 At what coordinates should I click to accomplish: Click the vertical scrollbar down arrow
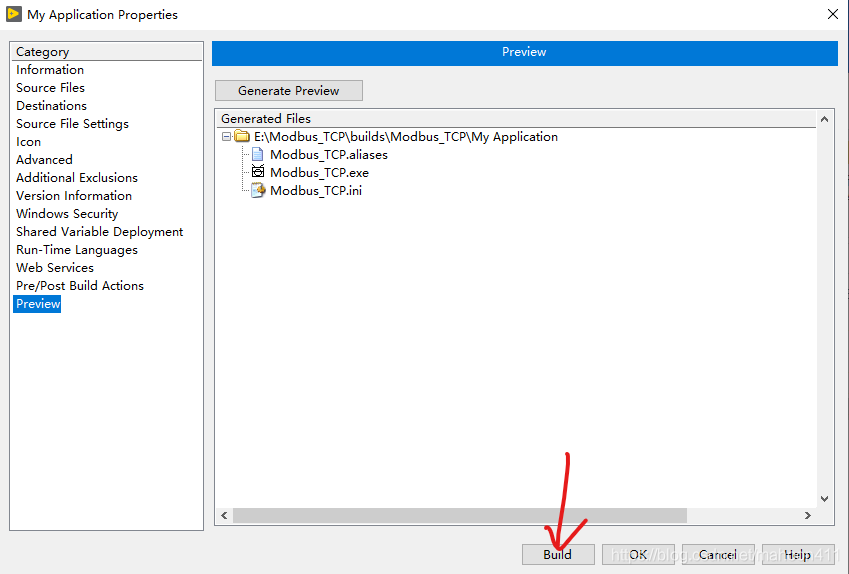point(824,499)
